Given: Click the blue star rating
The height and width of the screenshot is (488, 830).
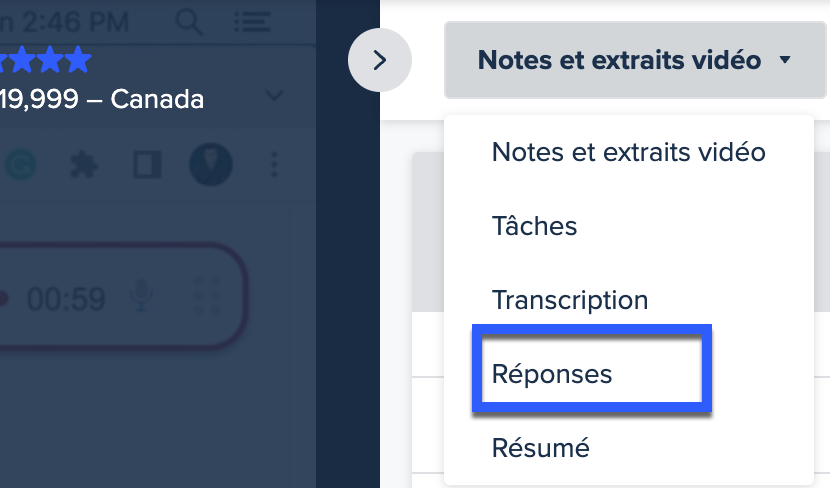Looking at the screenshot, I should pos(46,59).
